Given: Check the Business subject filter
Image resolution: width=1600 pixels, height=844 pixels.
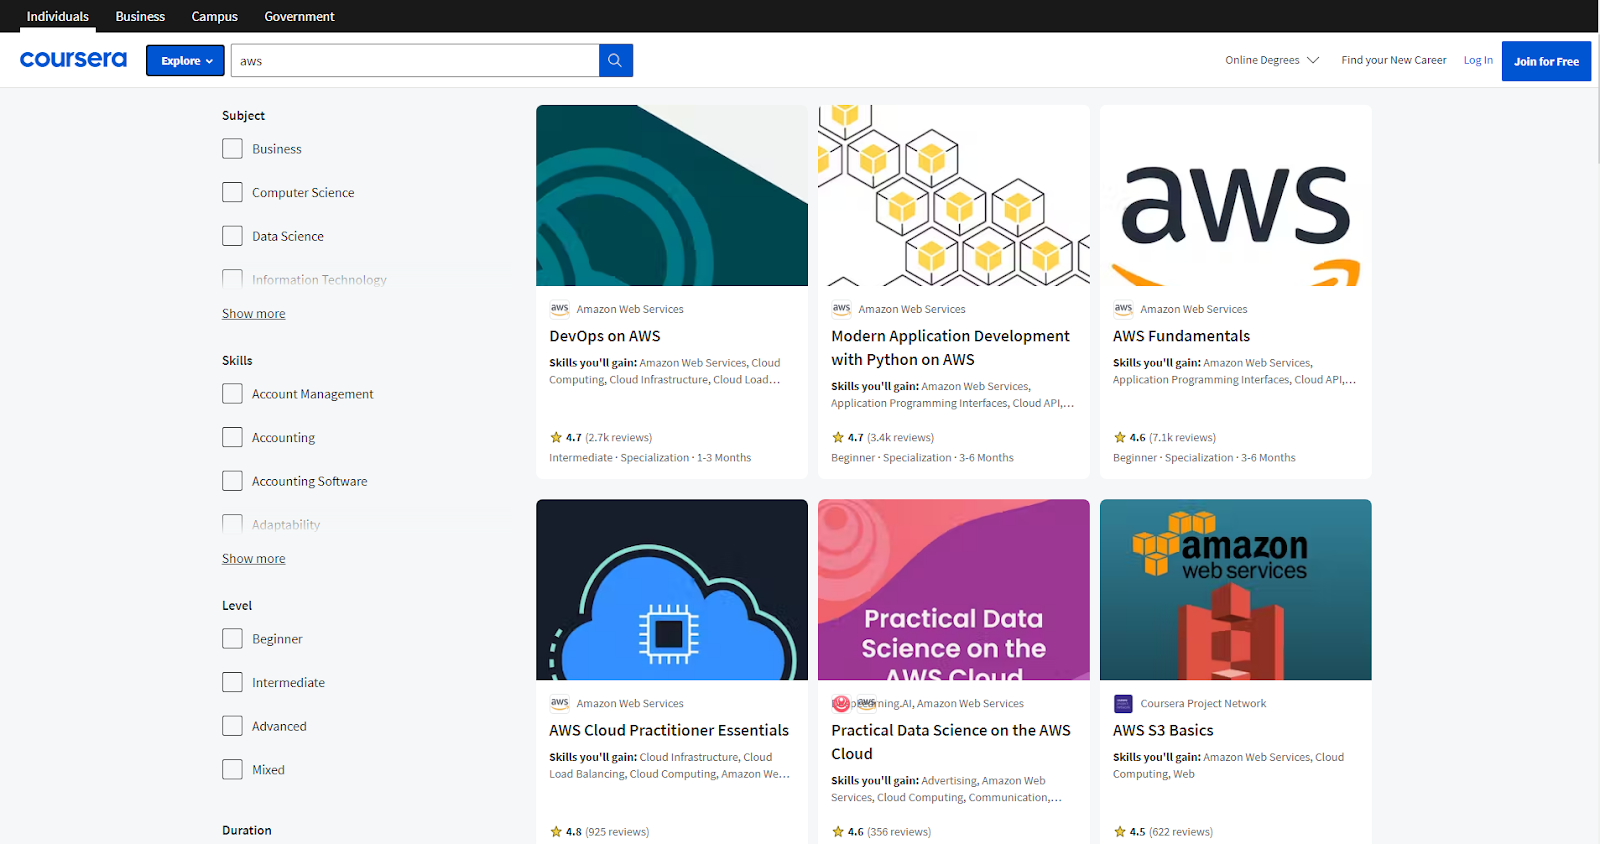Looking at the screenshot, I should 232,149.
